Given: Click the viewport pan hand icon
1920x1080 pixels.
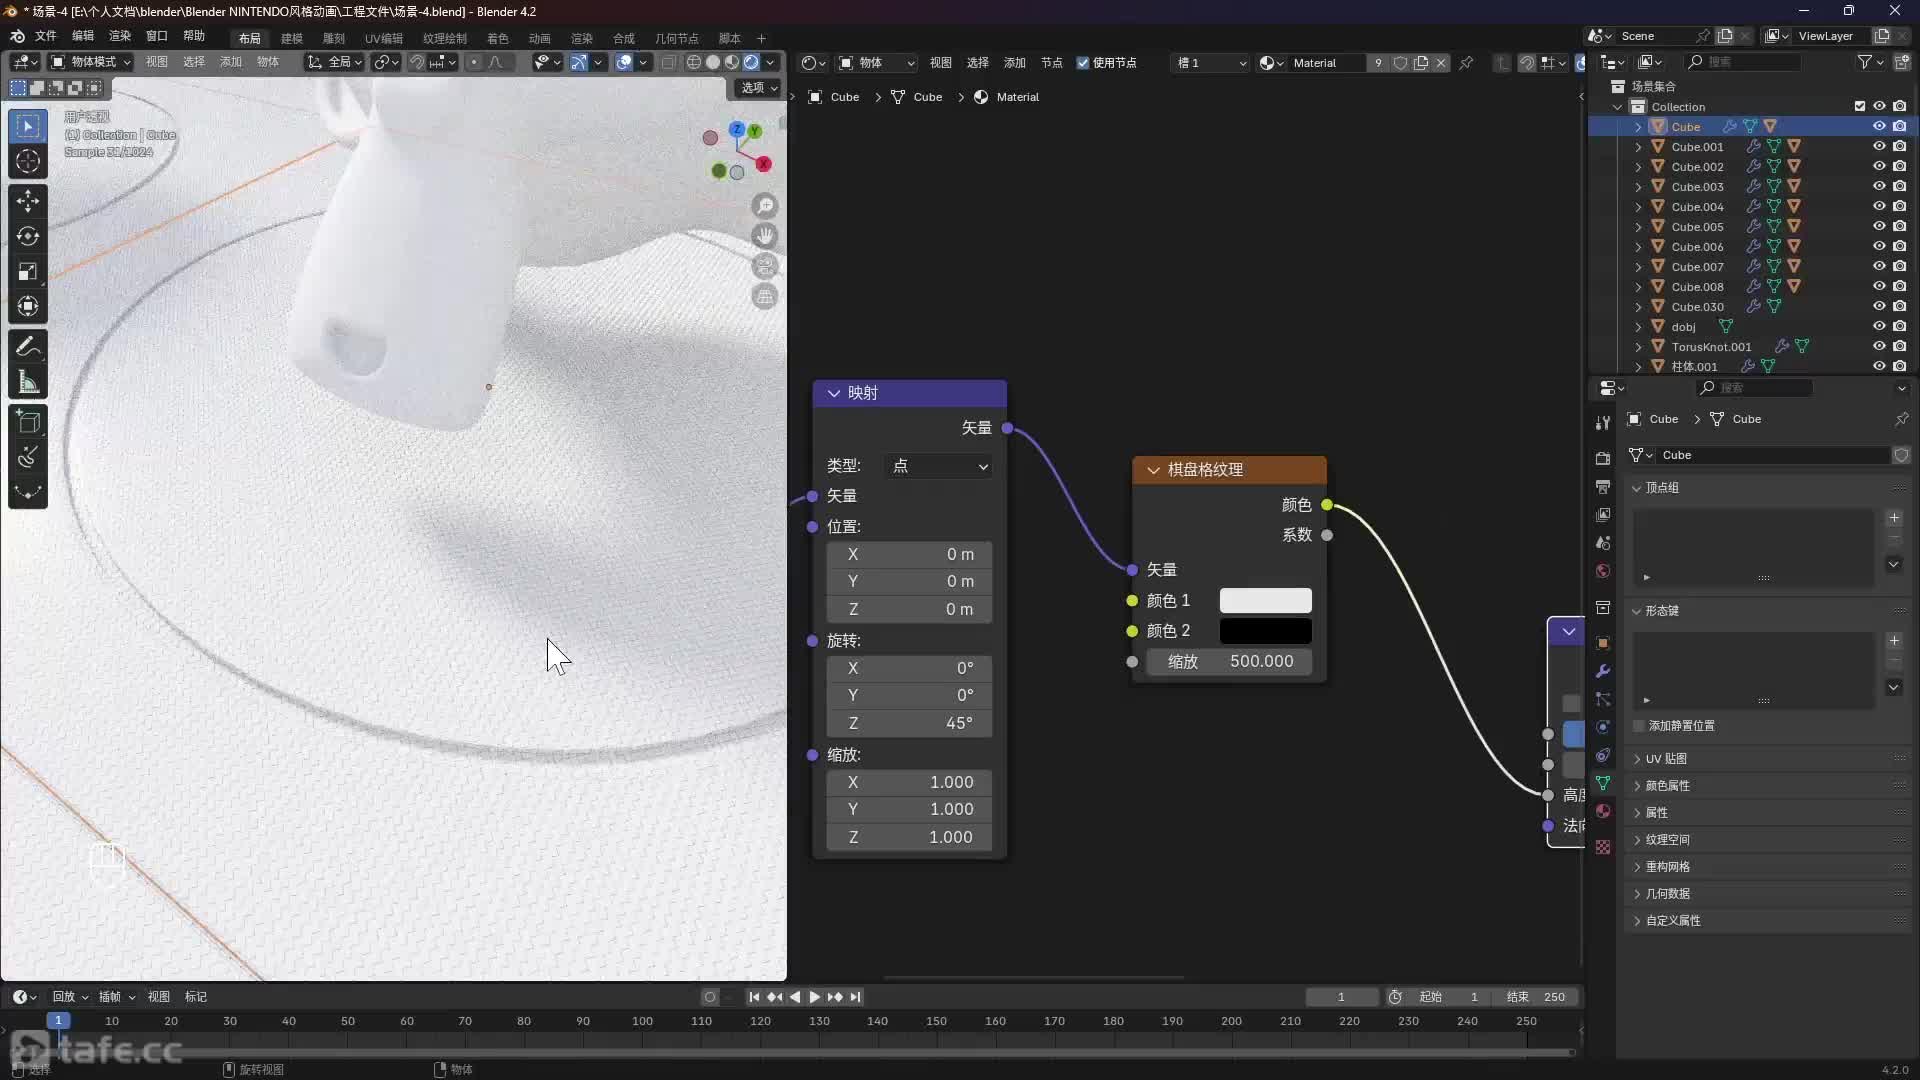Looking at the screenshot, I should coord(765,236).
